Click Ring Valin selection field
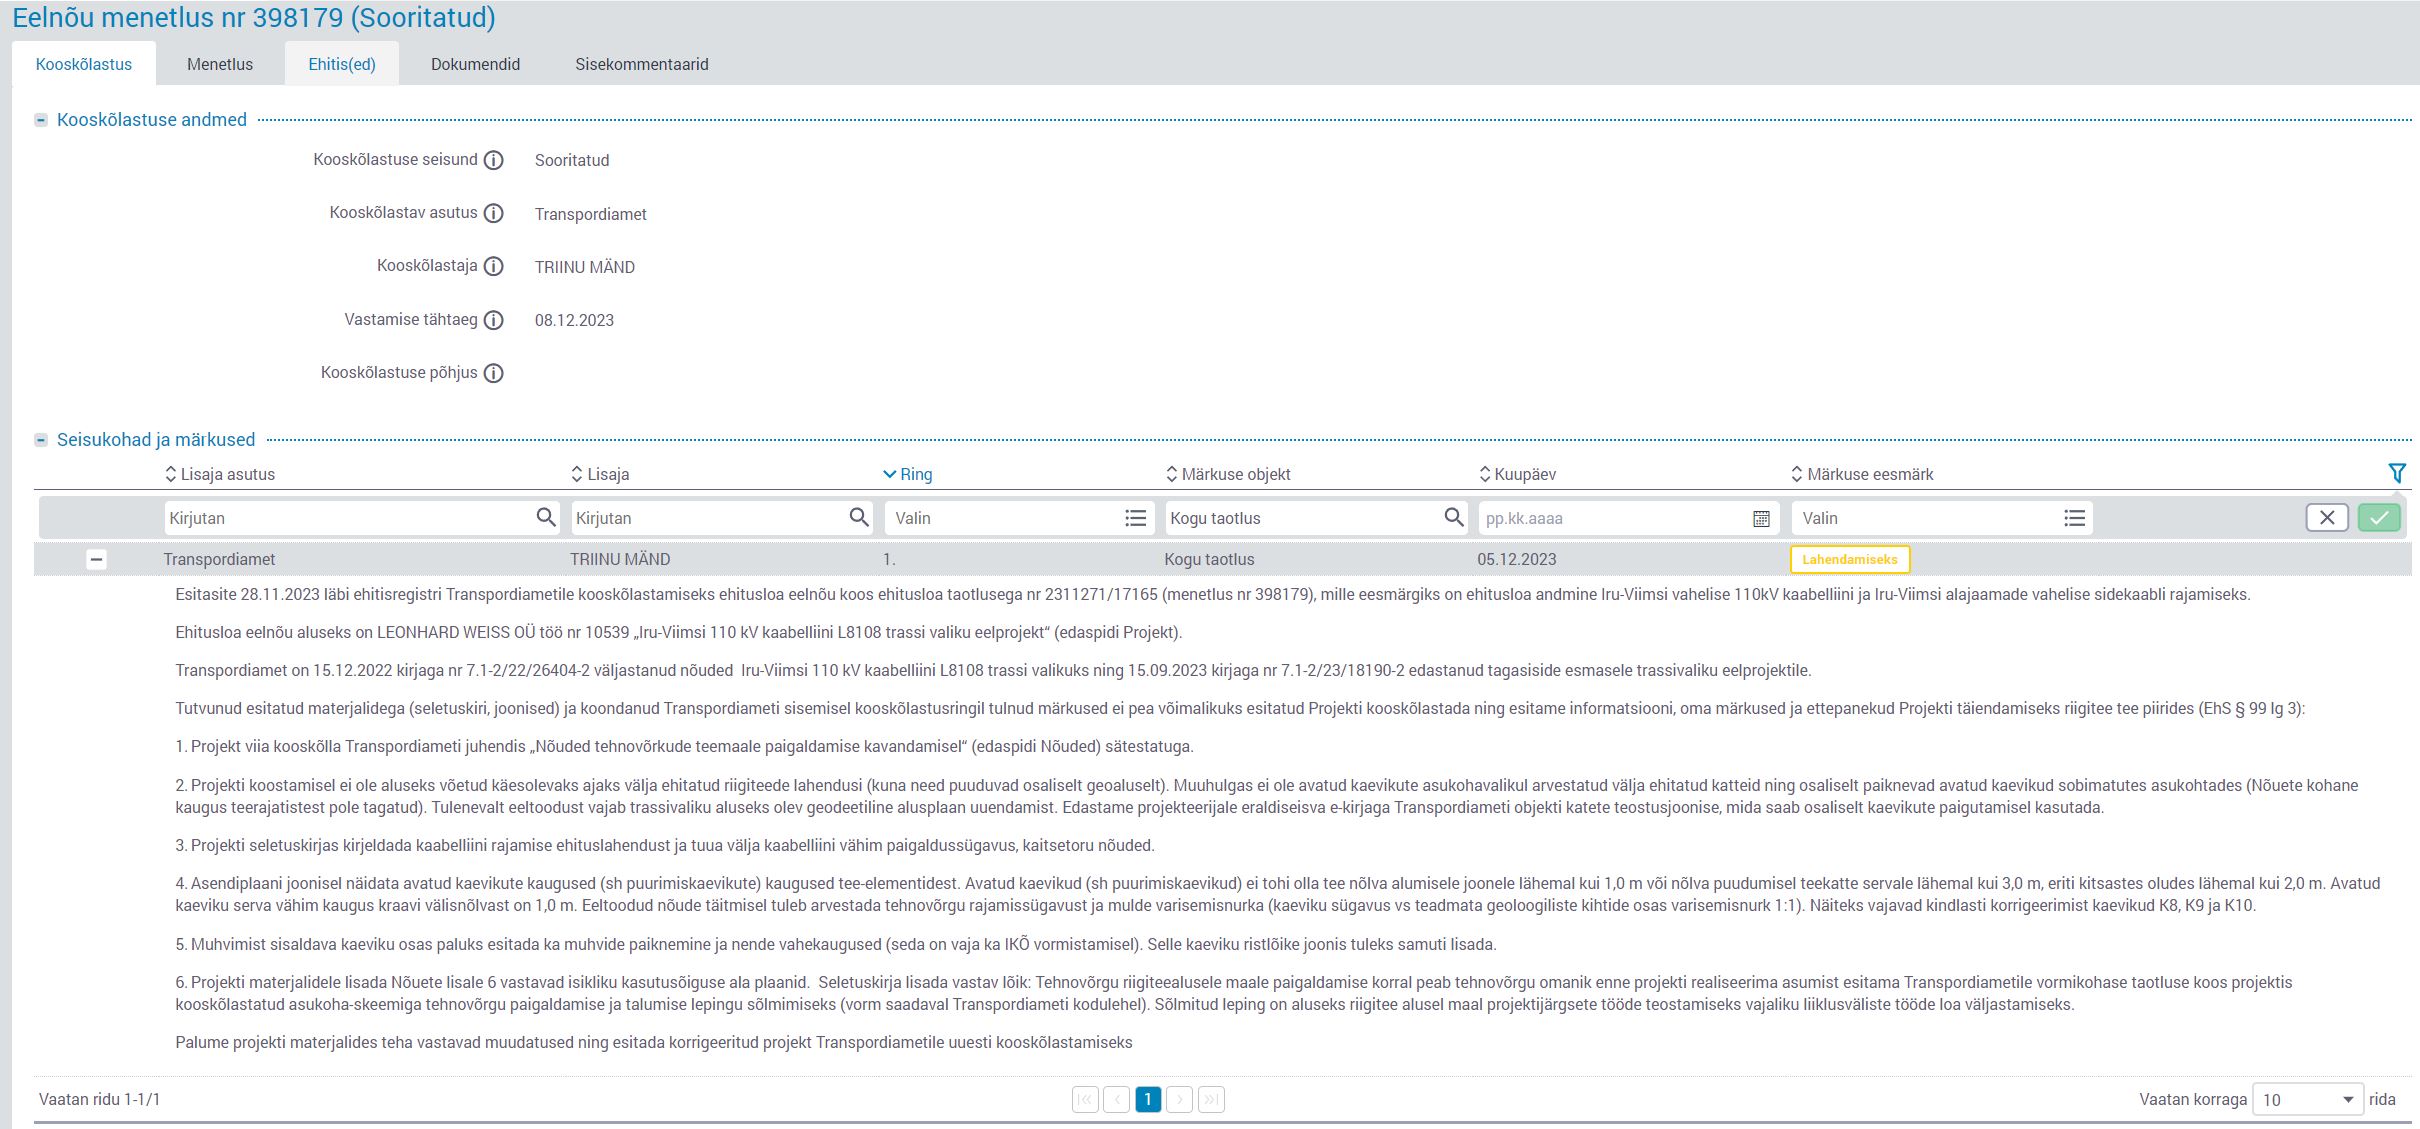The height and width of the screenshot is (1129, 2420). (1018, 518)
